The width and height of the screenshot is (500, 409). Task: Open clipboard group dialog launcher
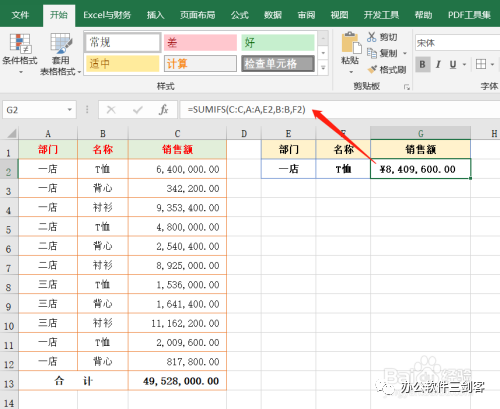(x=407, y=87)
